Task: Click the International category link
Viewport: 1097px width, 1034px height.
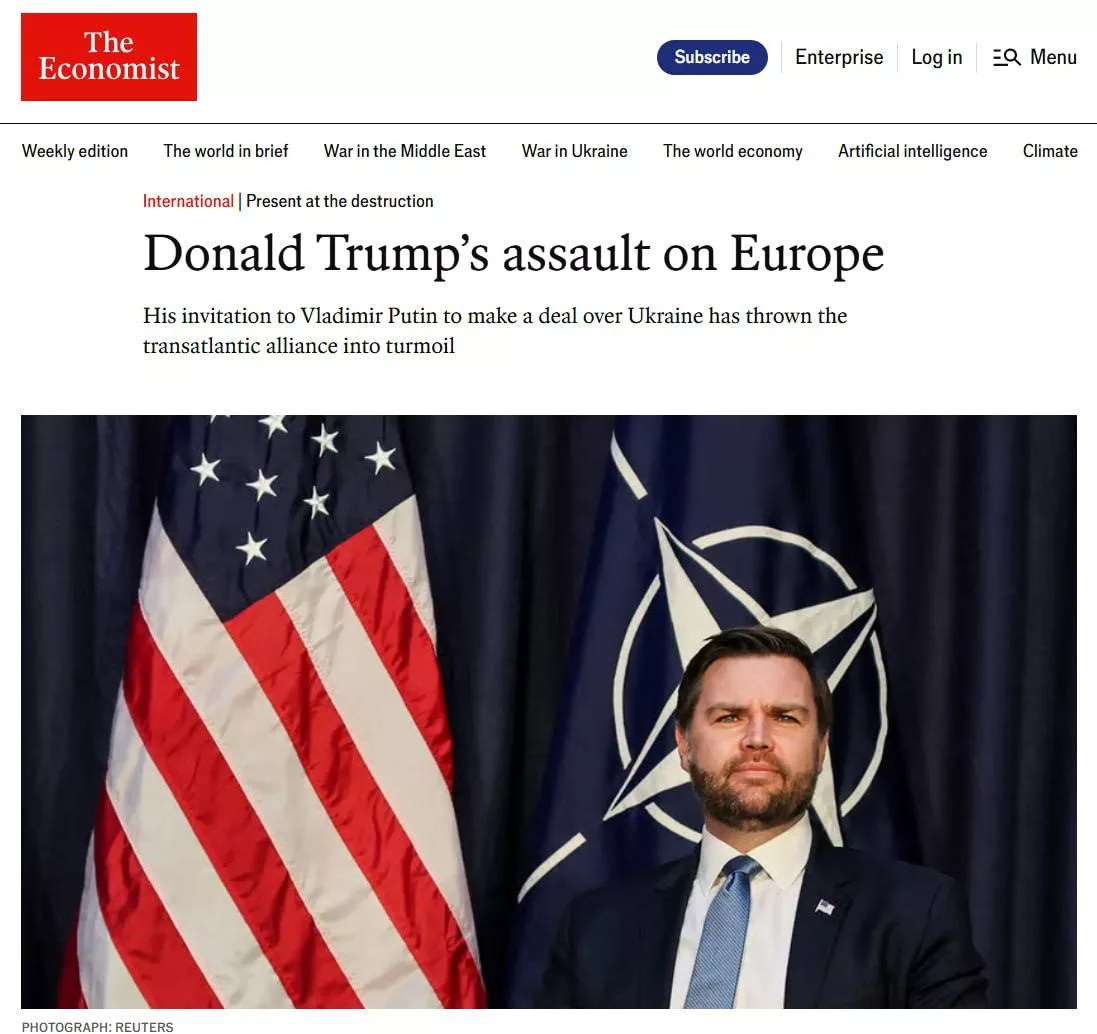Action: 188,201
